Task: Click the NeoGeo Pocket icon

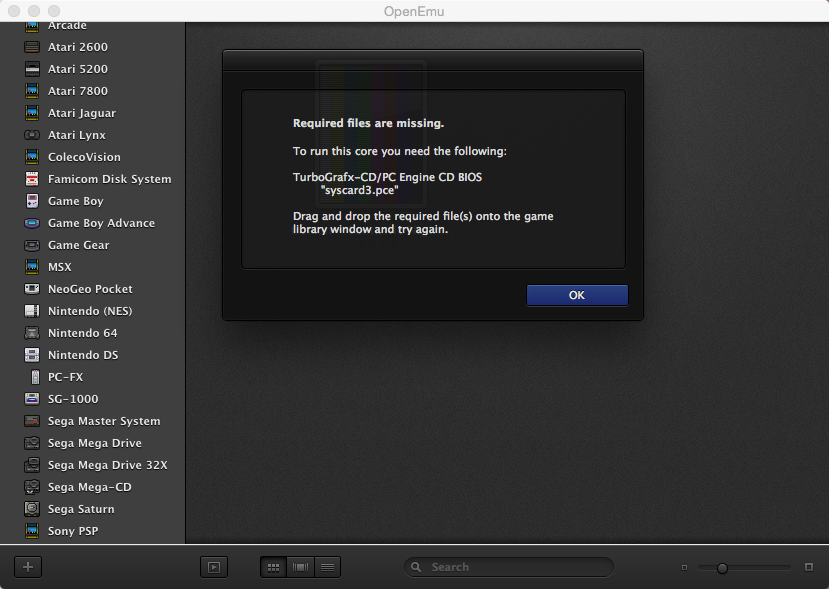Action: point(32,289)
